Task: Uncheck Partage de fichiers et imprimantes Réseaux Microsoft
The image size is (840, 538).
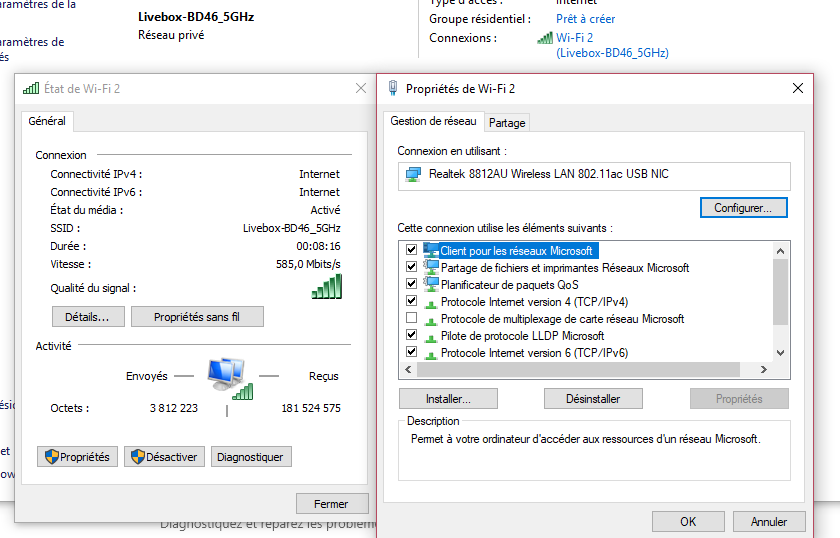Action: [x=411, y=266]
